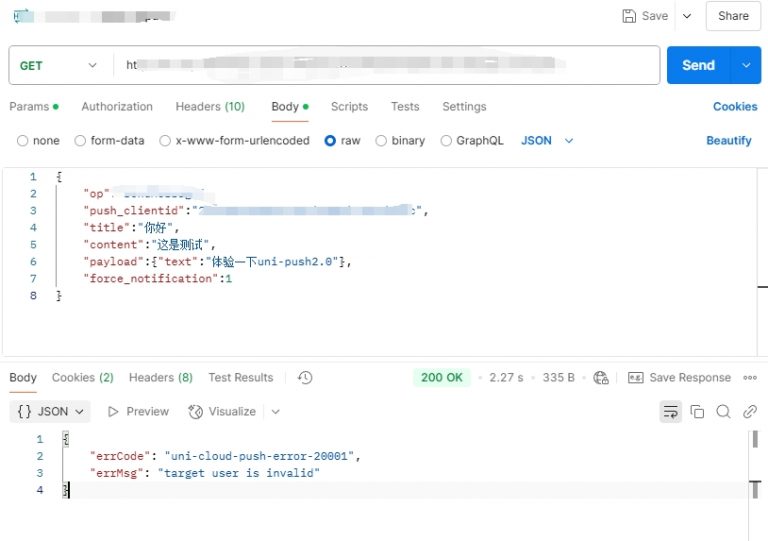Viewport: 768px width, 541px height.
Task: Expand the Send button arrow options
Action: click(x=746, y=66)
